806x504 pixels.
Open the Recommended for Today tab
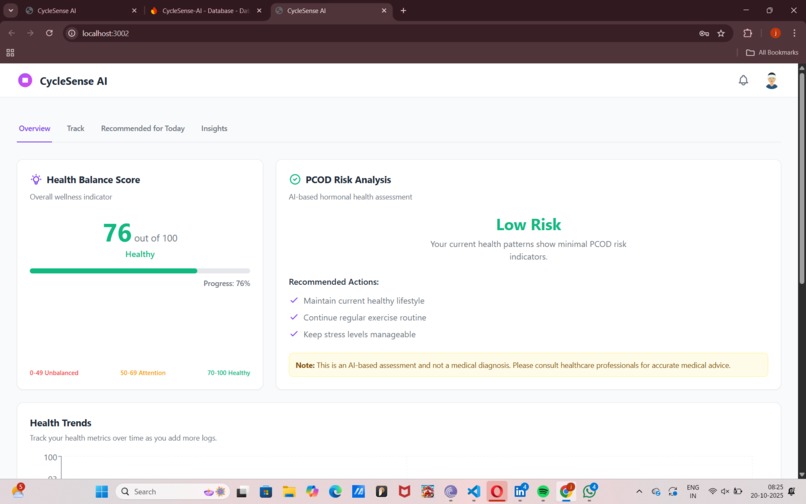click(143, 129)
